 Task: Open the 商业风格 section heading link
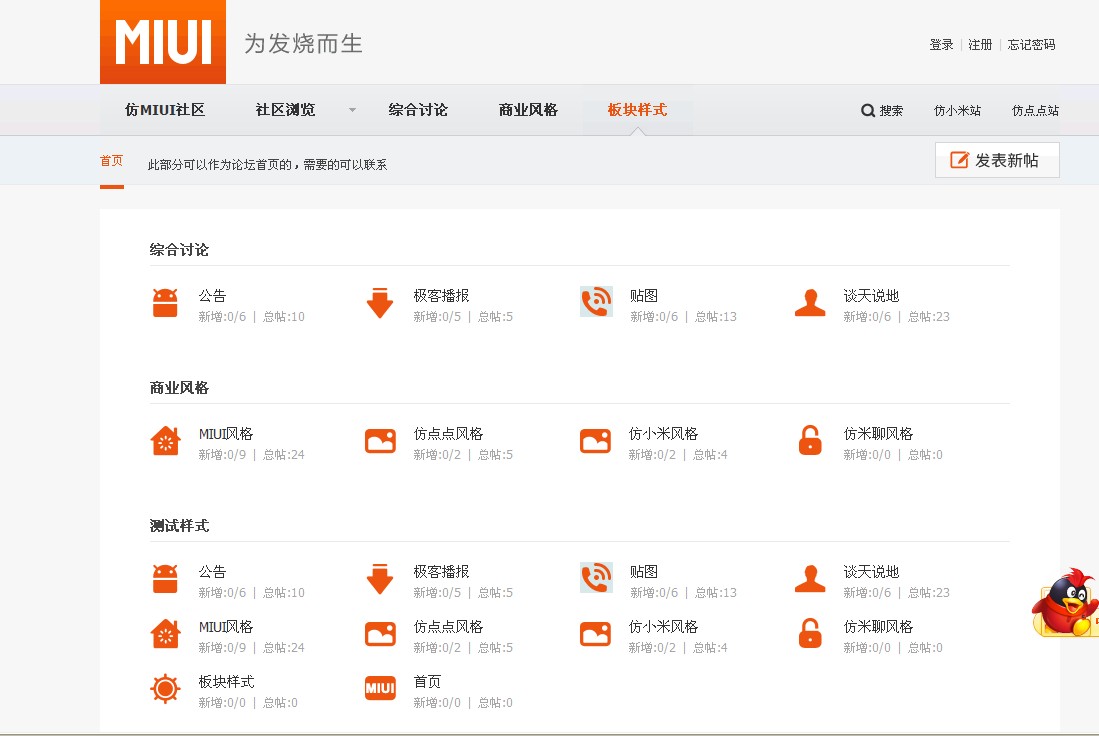point(179,388)
